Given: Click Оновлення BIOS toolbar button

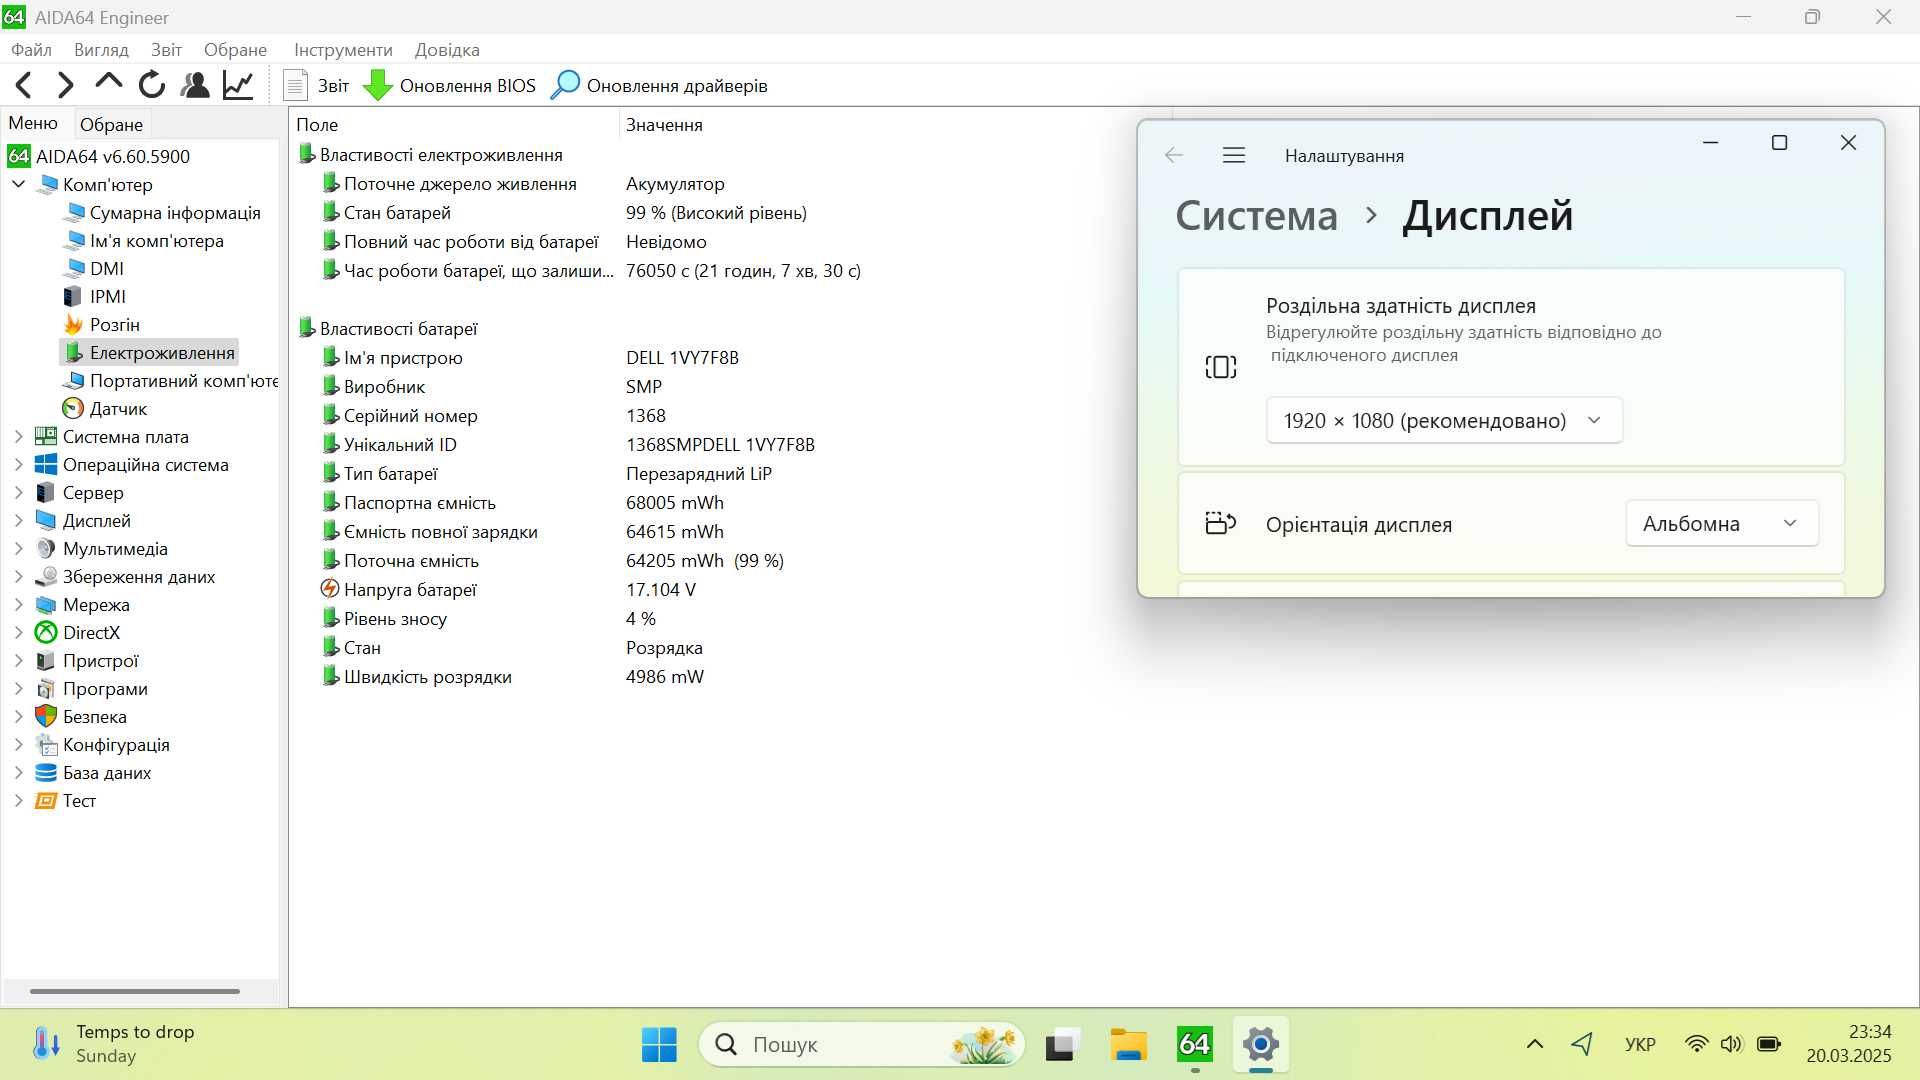Looking at the screenshot, I should click(x=449, y=86).
